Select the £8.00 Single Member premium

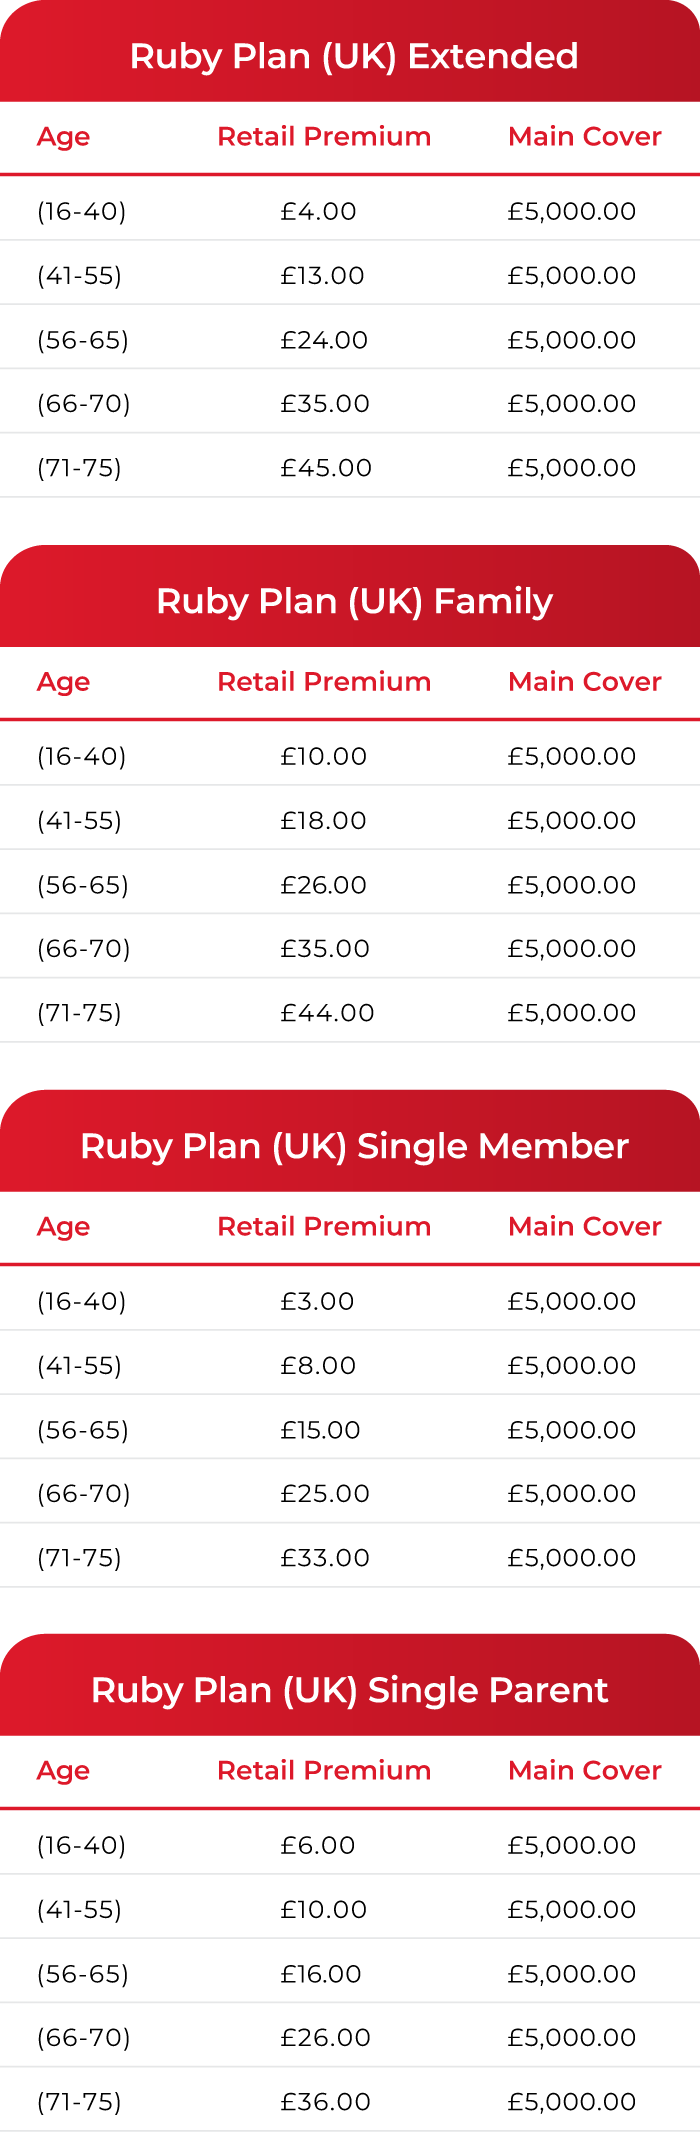coord(318,1365)
